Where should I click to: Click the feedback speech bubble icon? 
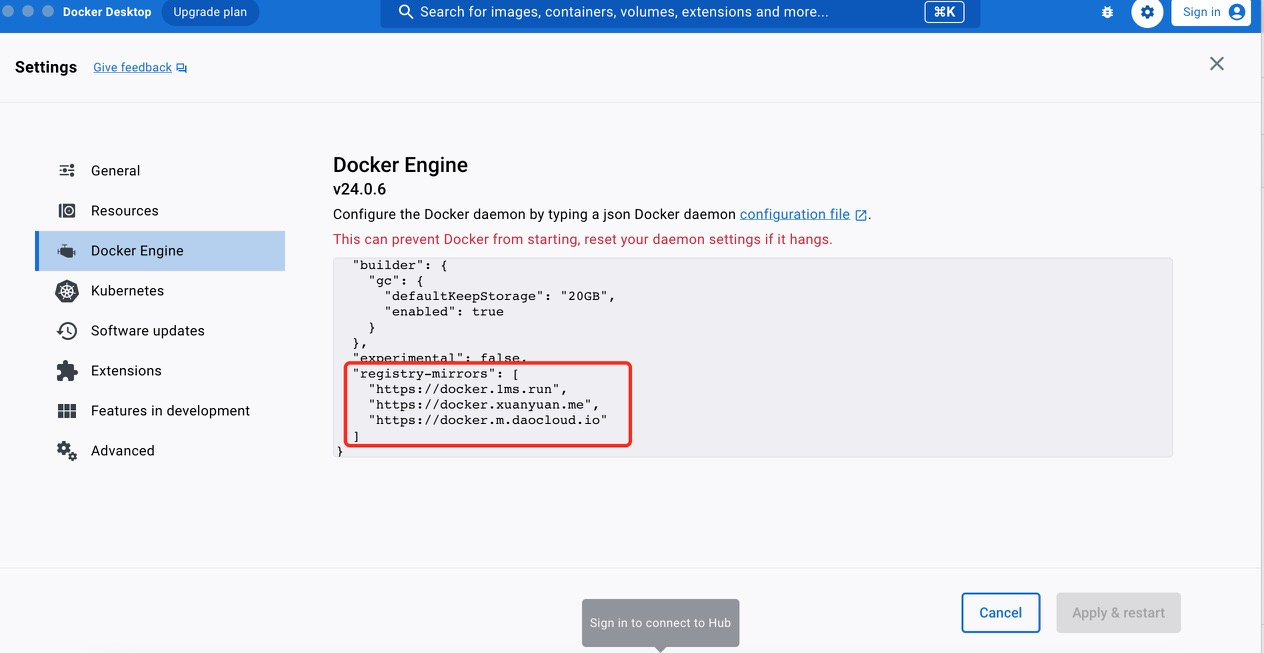pyautogui.click(x=182, y=68)
